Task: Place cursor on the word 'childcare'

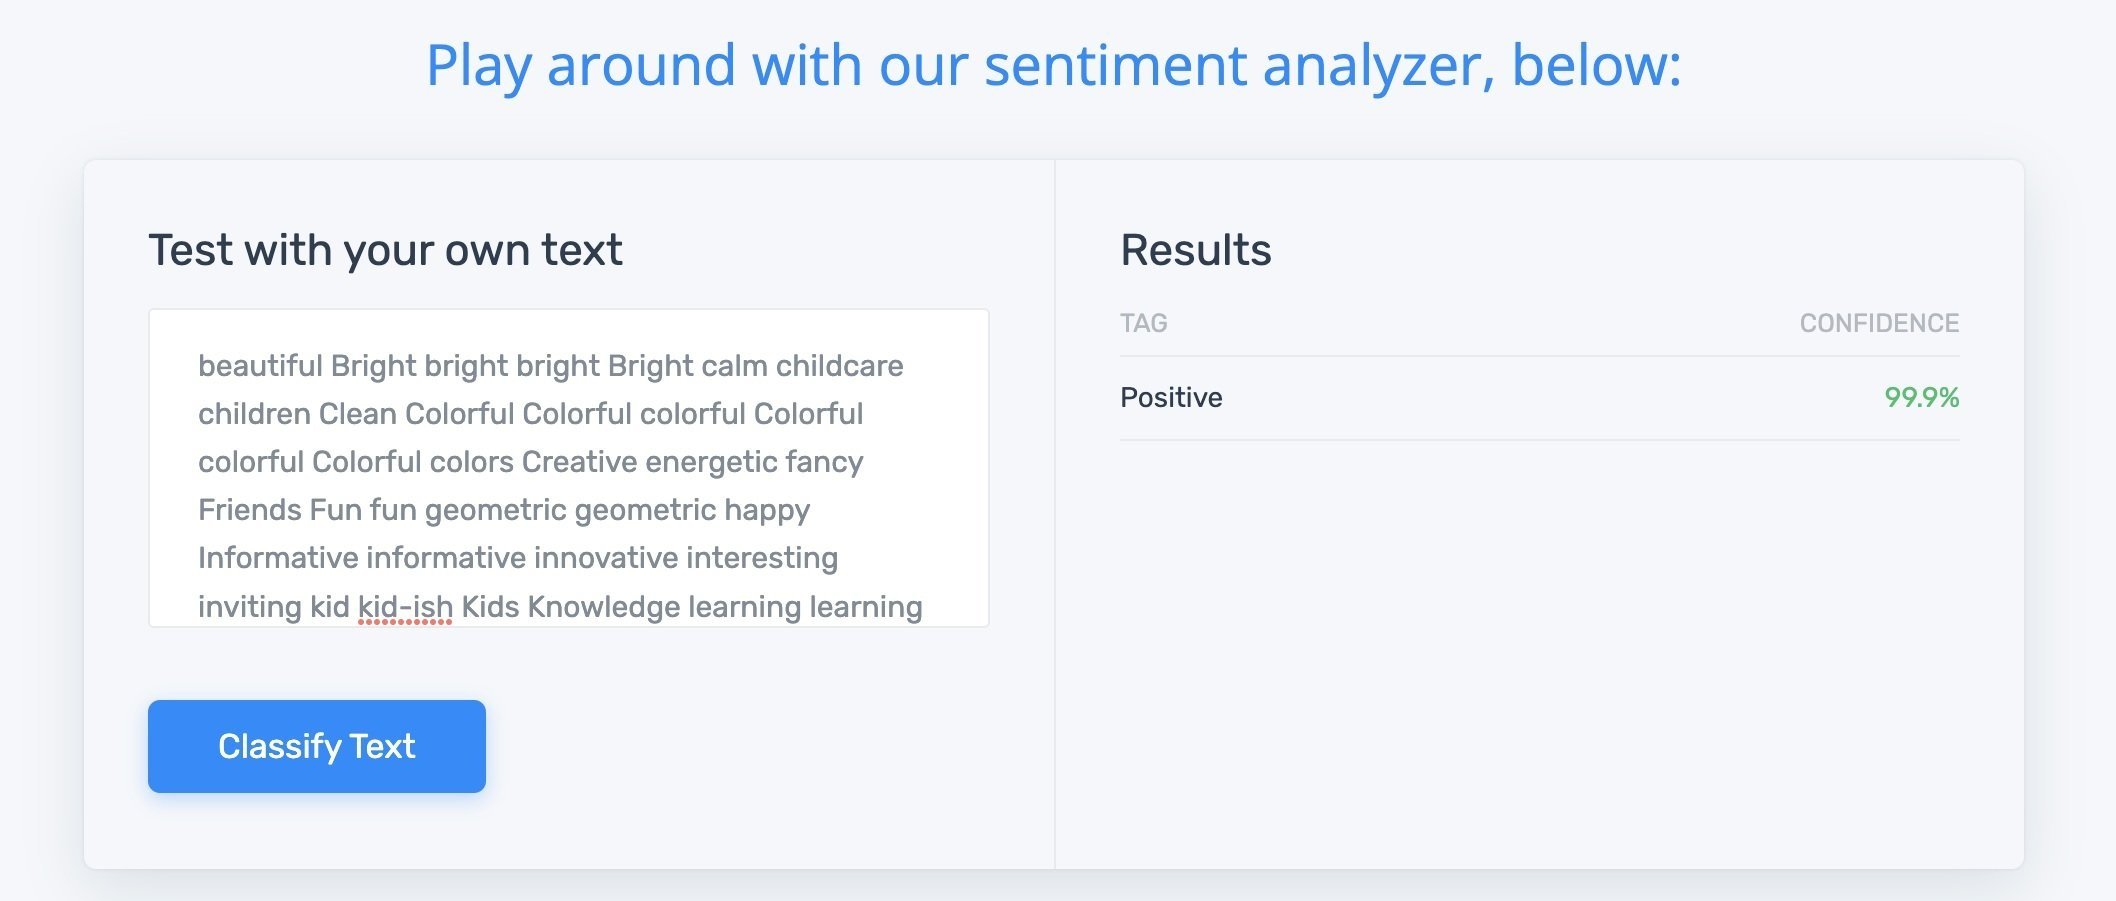Action: coord(839,366)
